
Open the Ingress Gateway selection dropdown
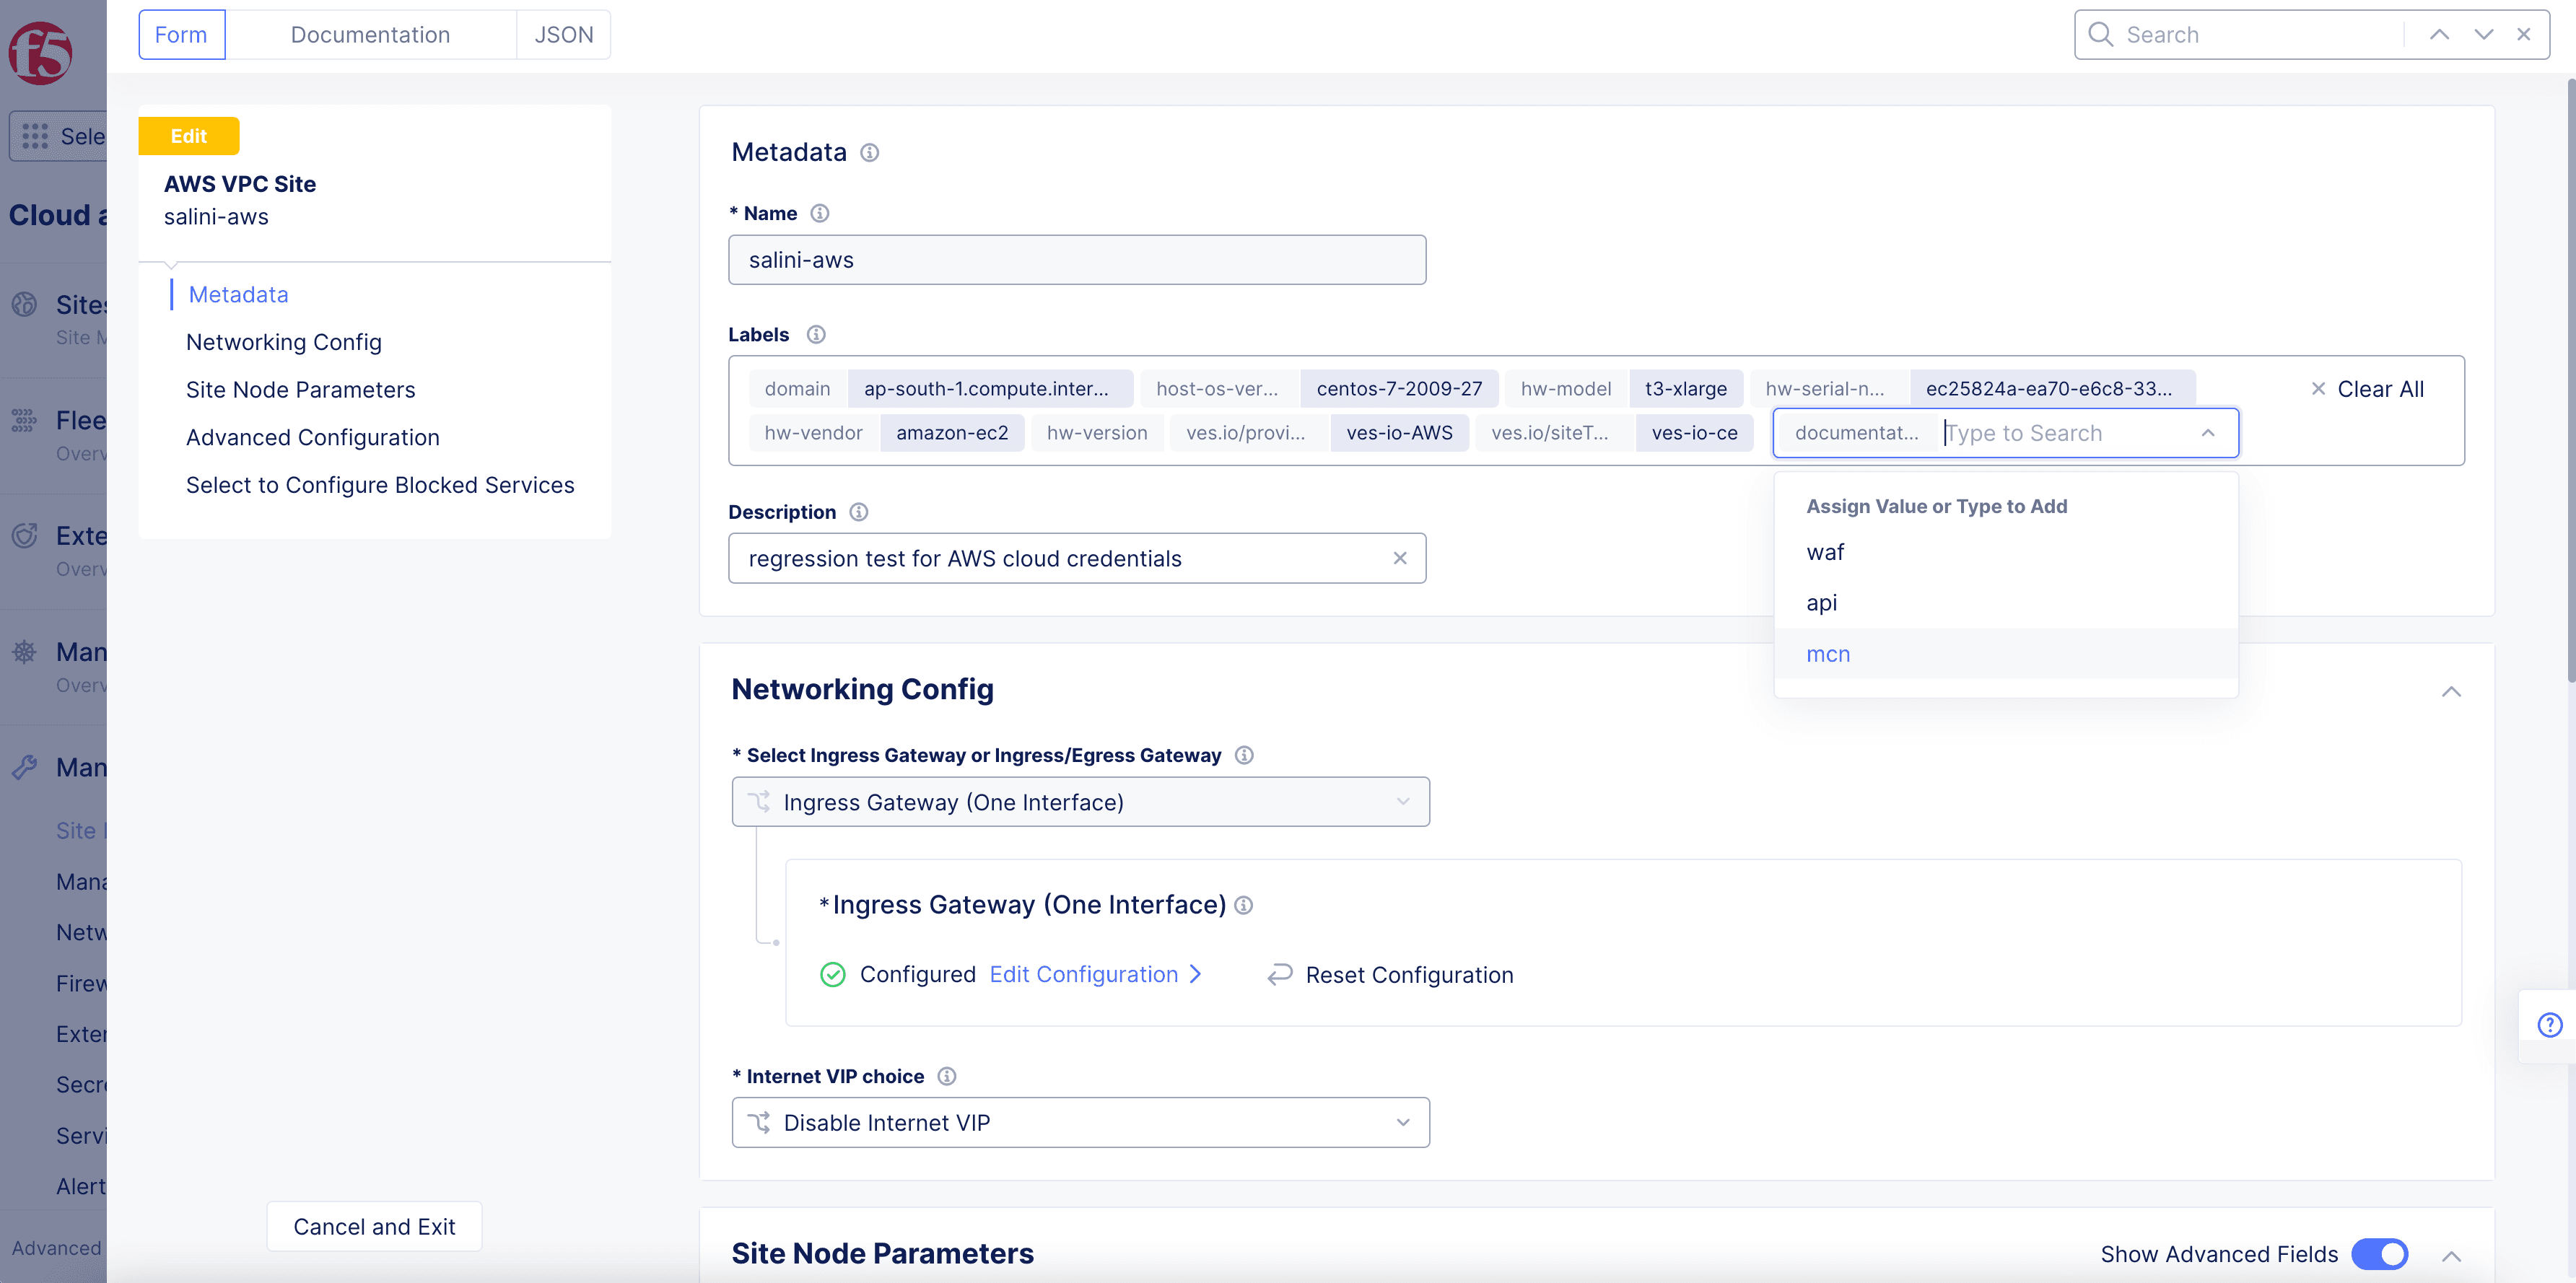coord(1081,802)
